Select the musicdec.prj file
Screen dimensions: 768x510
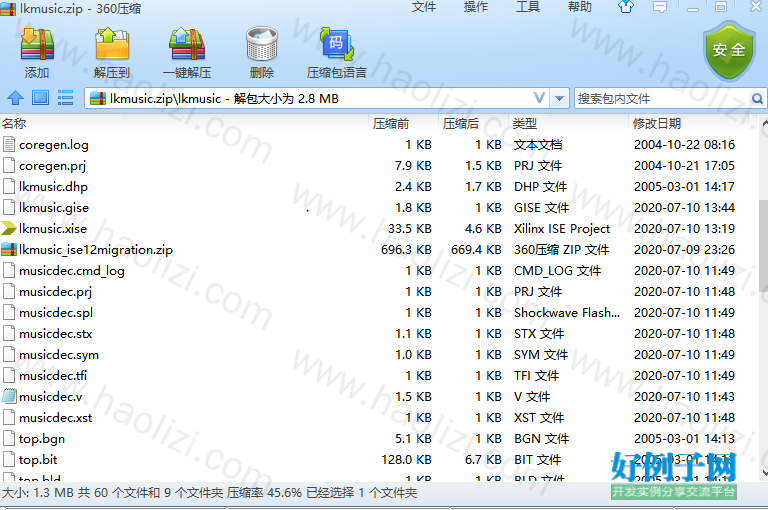[55, 291]
